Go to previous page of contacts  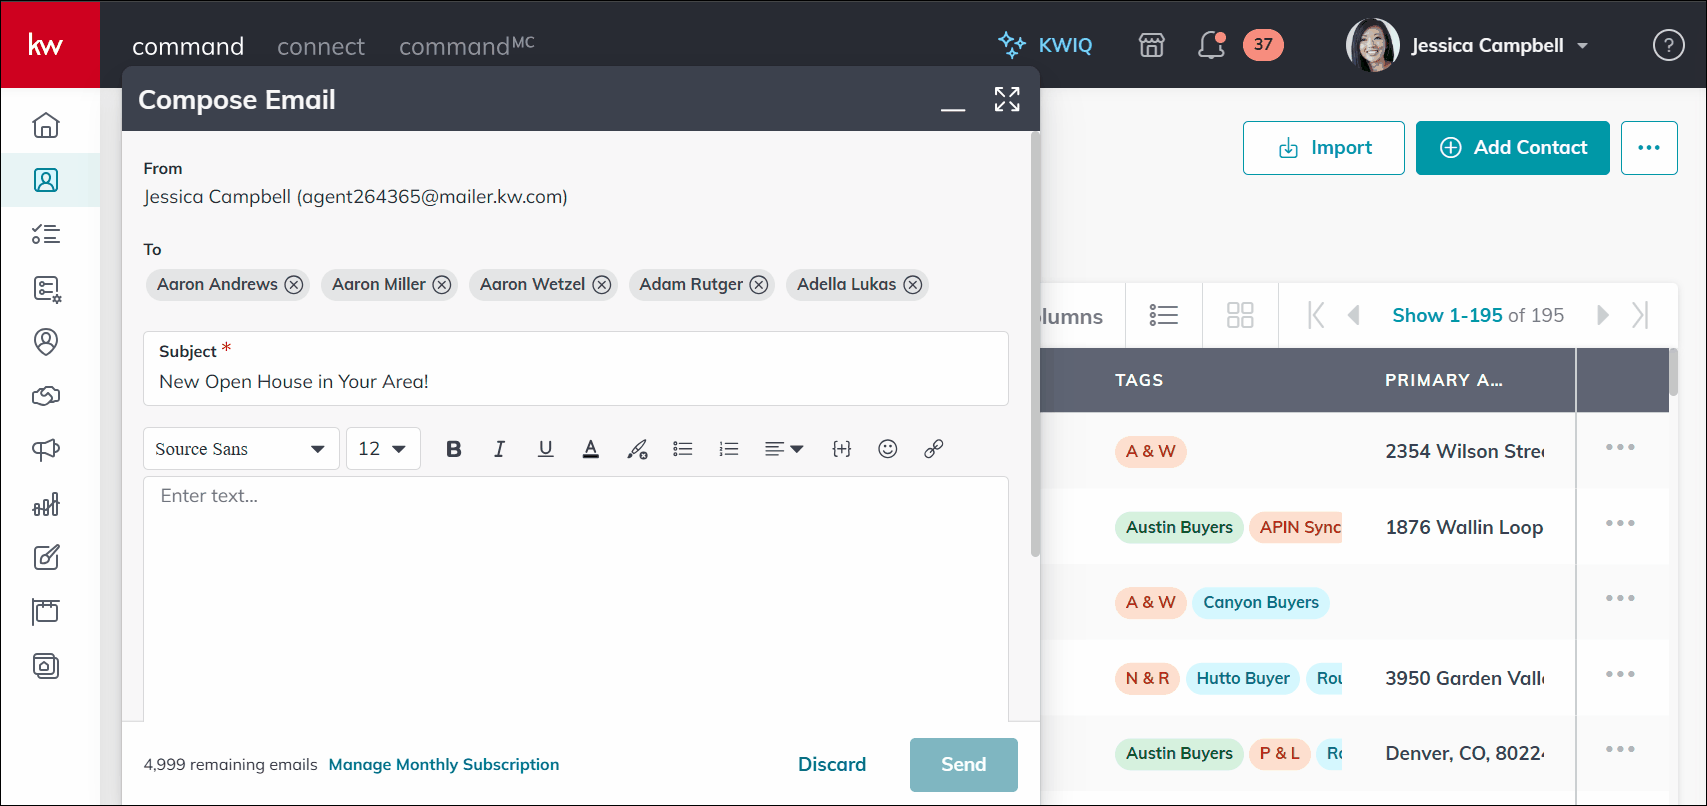(1354, 315)
